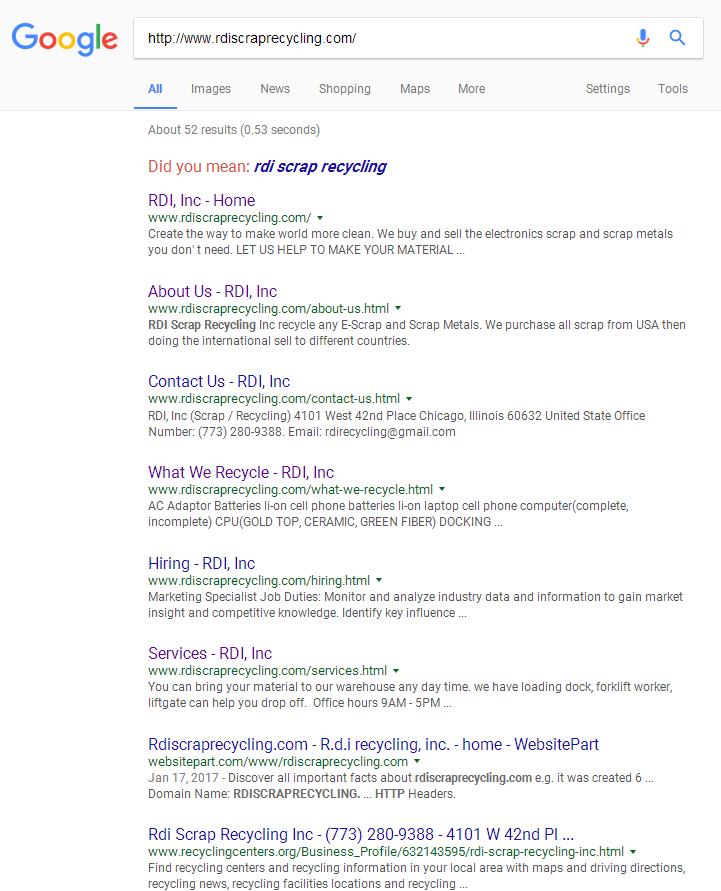The height and width of the screenshot is (891, 721).
Task: Click the 'rdi scrap recycling' suggestion
Action: click(x=320, y=166)
